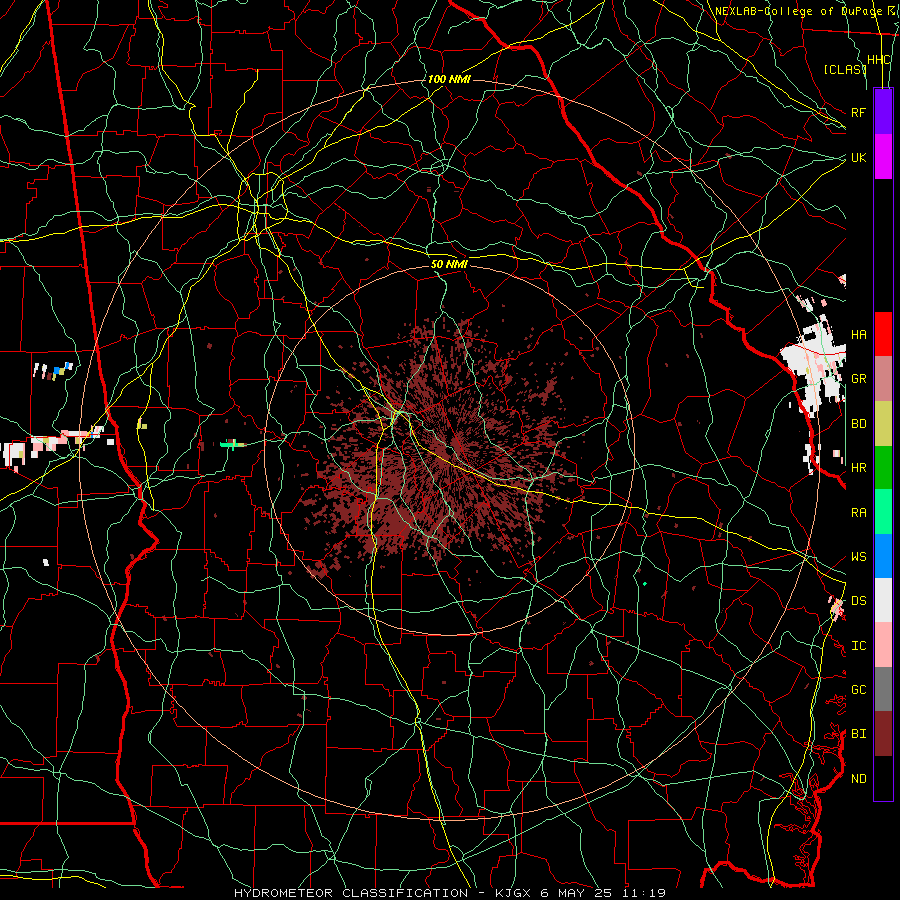The width and height of the screenshot is (900, 900).
Task: Select the GR color swatch in legend
Action: (883, 378)
